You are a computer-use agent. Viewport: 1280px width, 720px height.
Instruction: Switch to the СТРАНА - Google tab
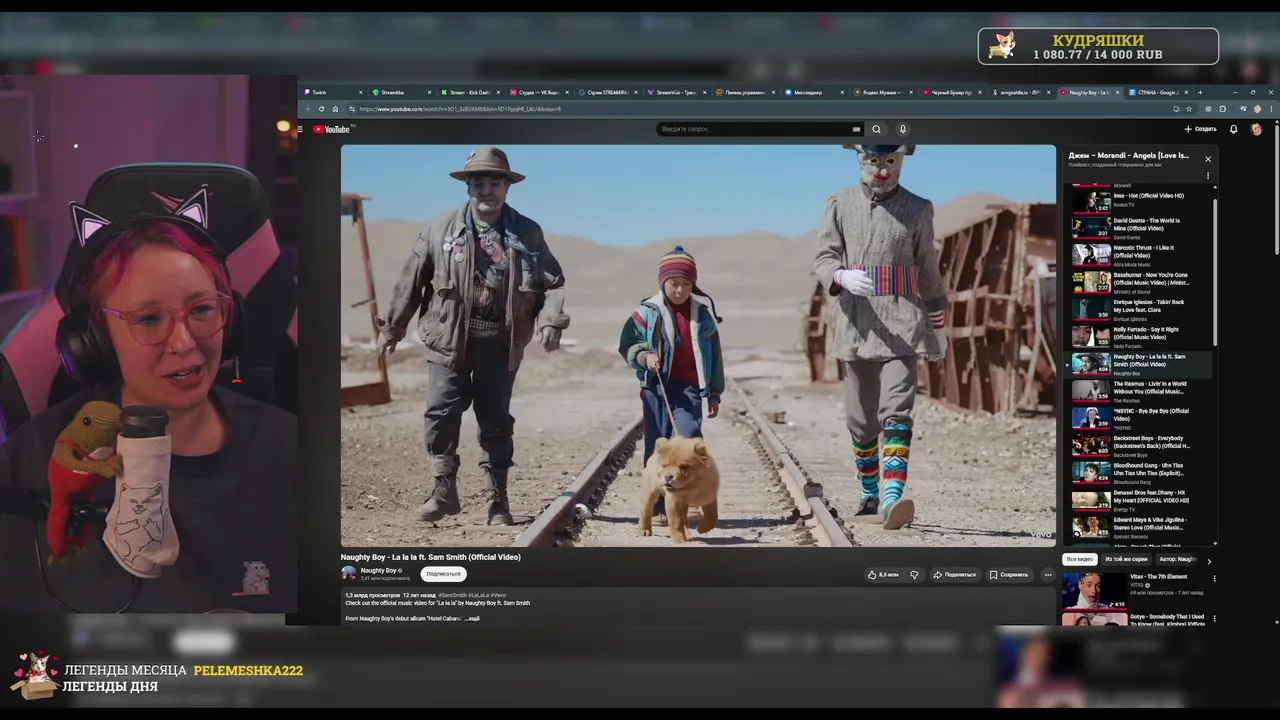(1158, 92)
